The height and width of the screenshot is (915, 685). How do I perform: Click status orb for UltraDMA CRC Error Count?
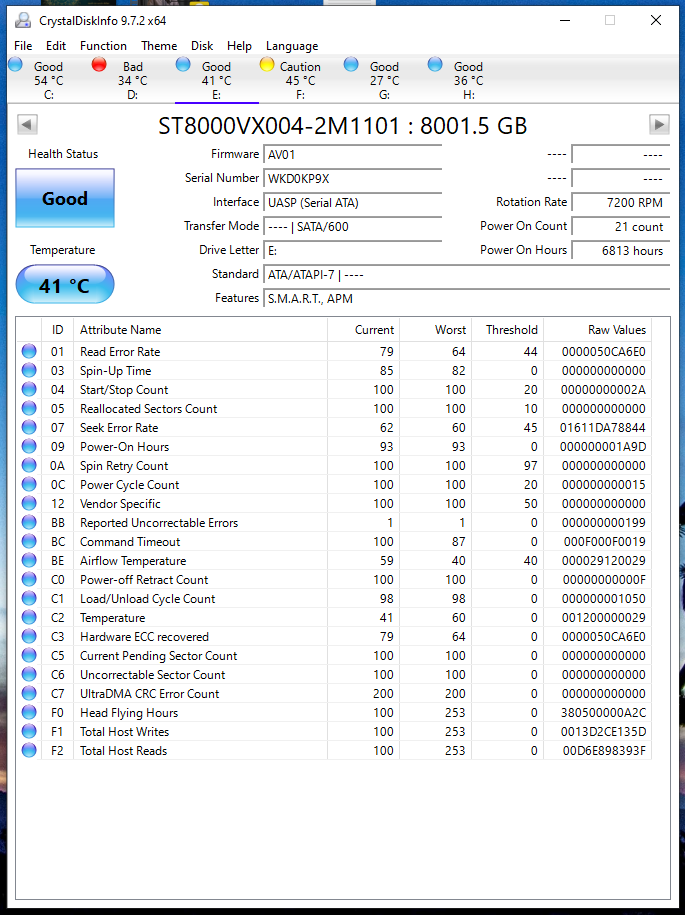[29, 693]
